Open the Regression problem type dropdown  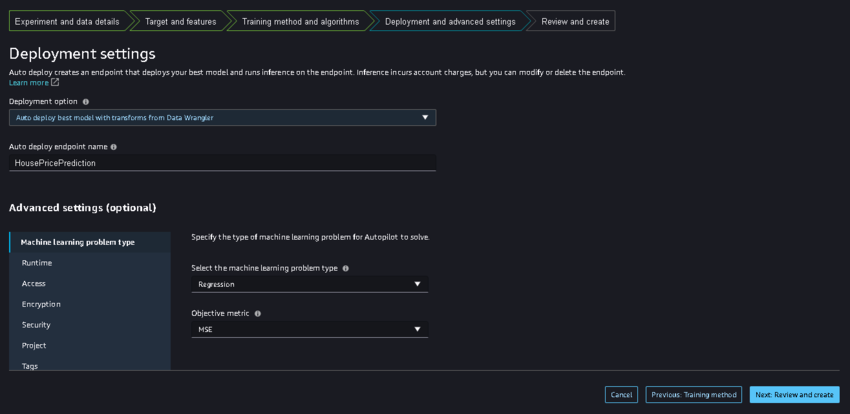pos(310,284)
